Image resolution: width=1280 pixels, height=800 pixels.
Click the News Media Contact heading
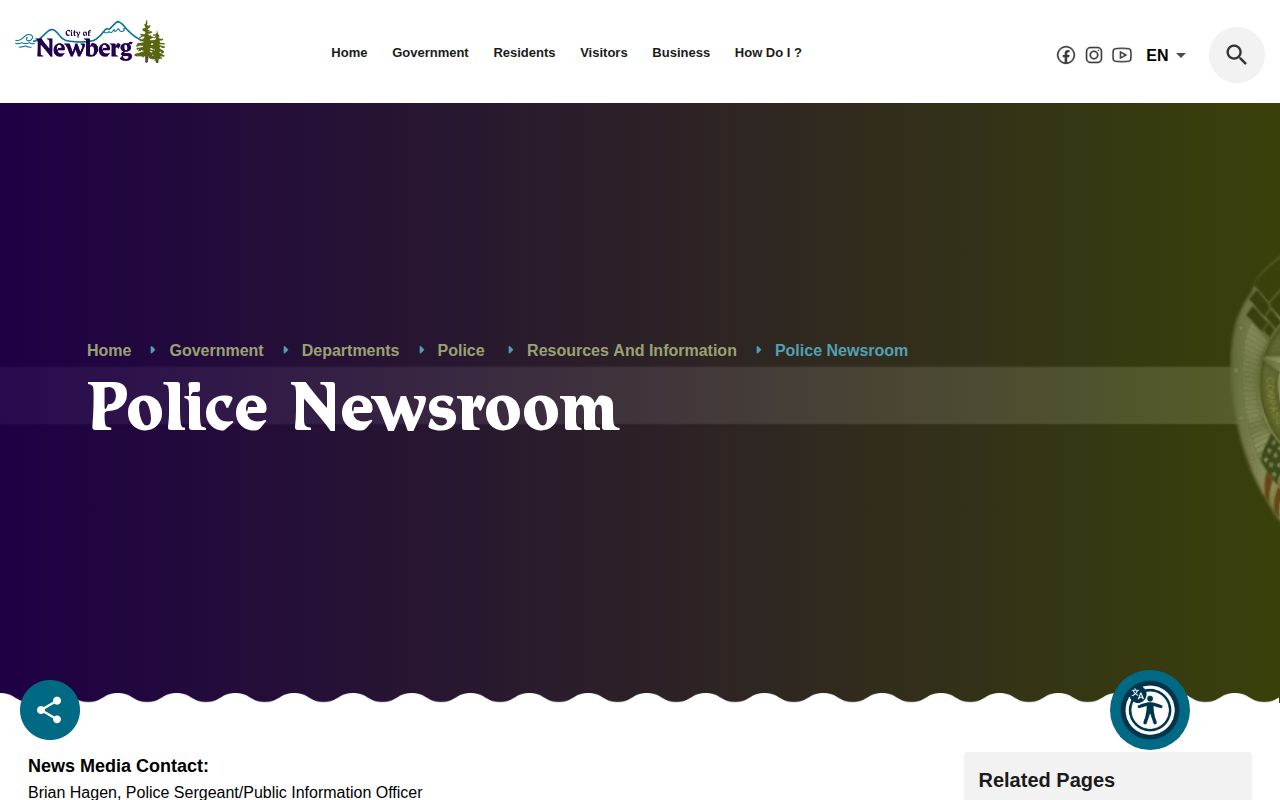(x=118, y=766)
